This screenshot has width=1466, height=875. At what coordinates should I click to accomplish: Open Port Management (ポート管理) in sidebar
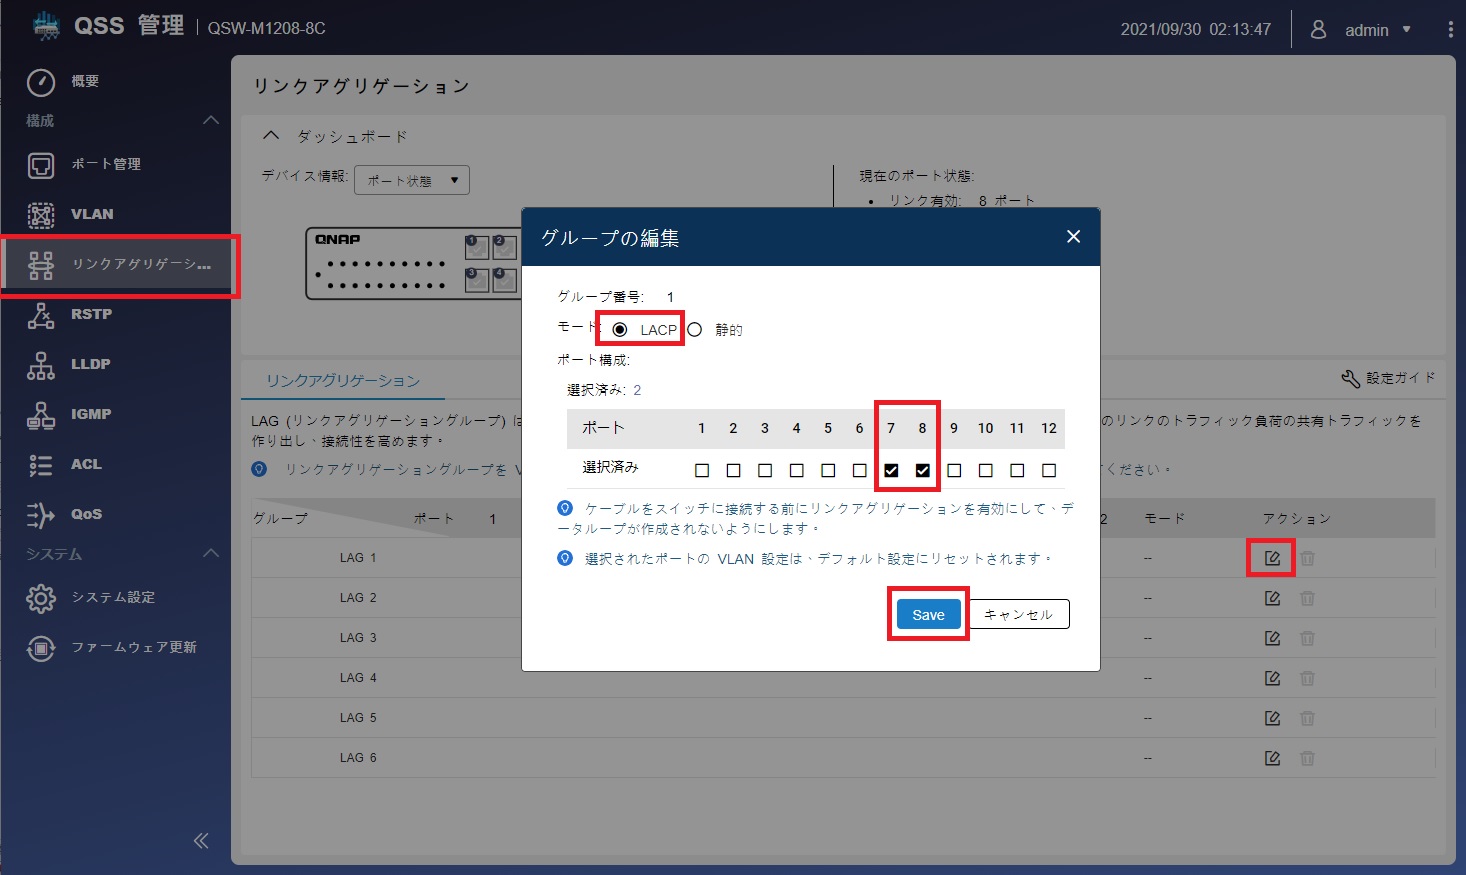[105, 164]
